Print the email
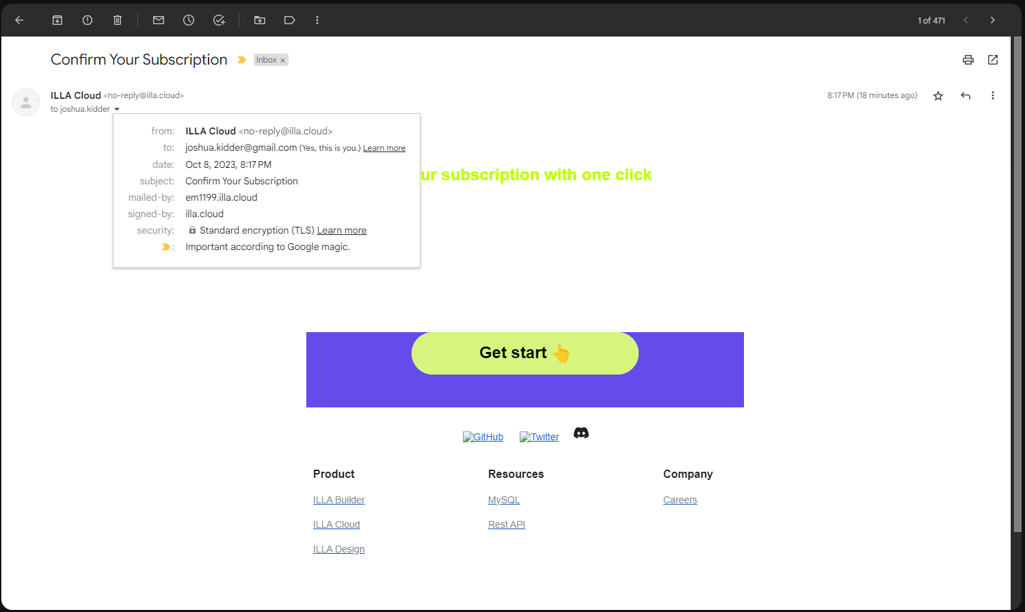This screenshot has width=1025, height=612. click(x=967, y=60)
